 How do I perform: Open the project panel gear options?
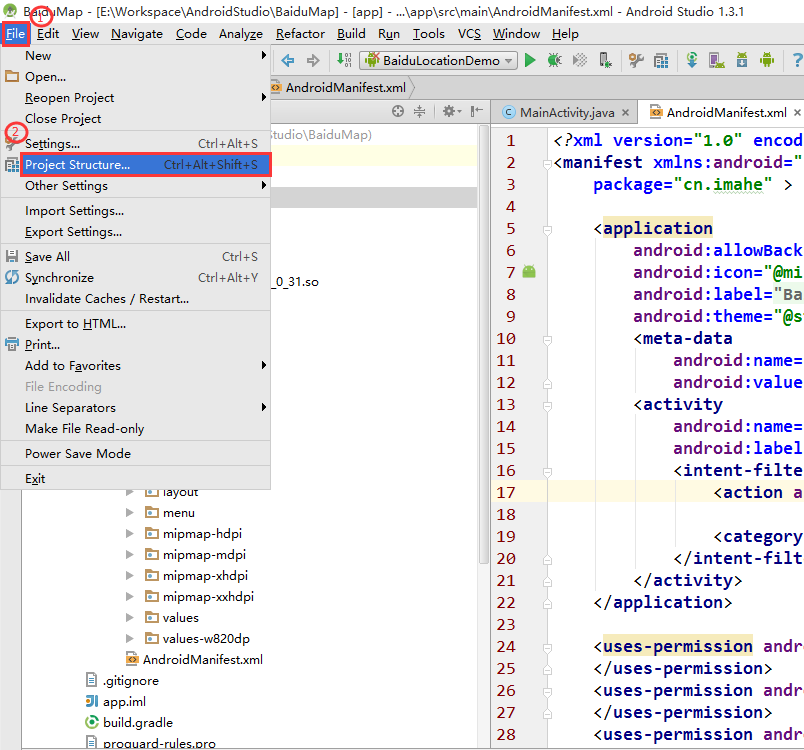pyautogui.click(x=452, y=111)
